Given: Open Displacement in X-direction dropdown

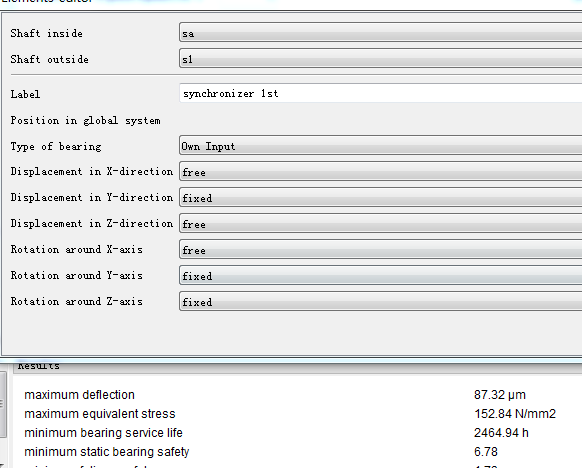Looking at the screenshot, I should tap(380, 171).
